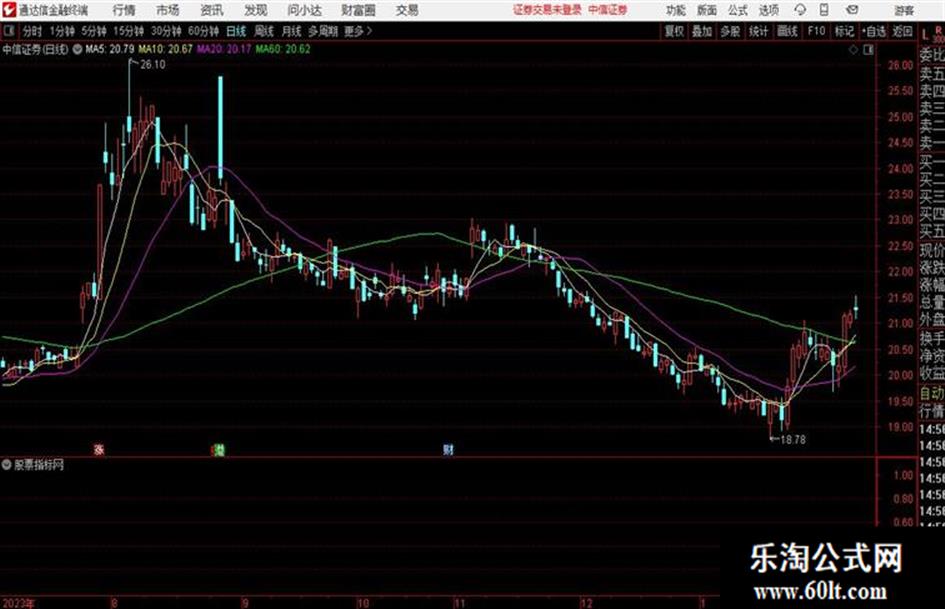Screen dimensions: 945x609
Task: Open the 公式 menu
Action: tap(738, 10)
